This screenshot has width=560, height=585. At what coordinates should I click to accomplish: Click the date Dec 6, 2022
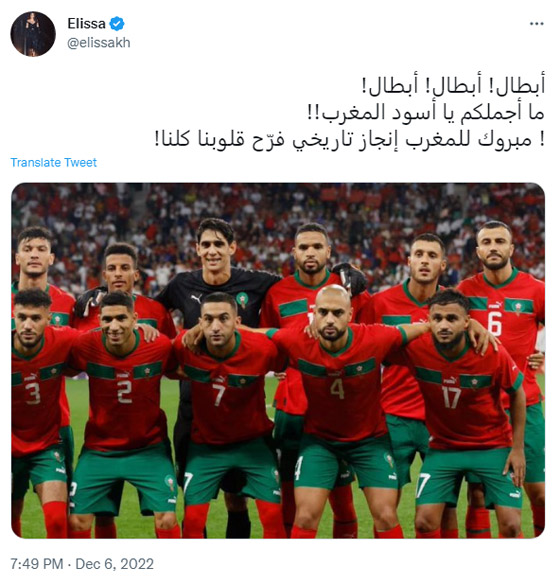(115, 564)
